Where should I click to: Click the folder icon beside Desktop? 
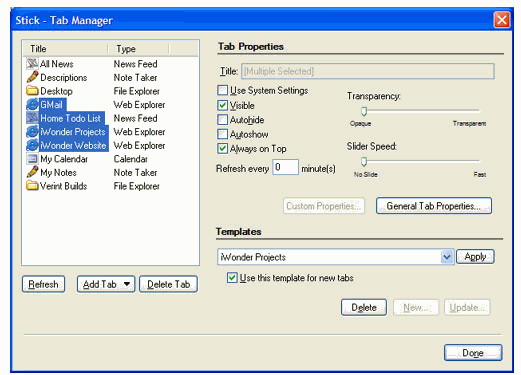coord(32,91)
